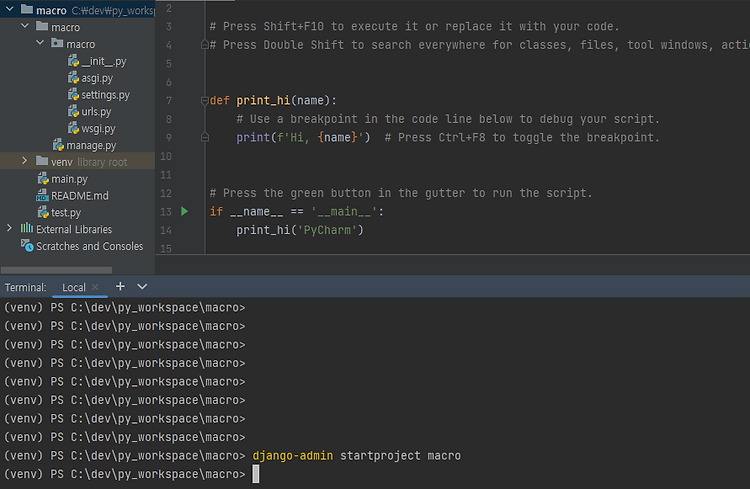The height and width of the screenshot is (489, 750).
Task: Click the External Libraries icon
Action: (x=27, y=229)
